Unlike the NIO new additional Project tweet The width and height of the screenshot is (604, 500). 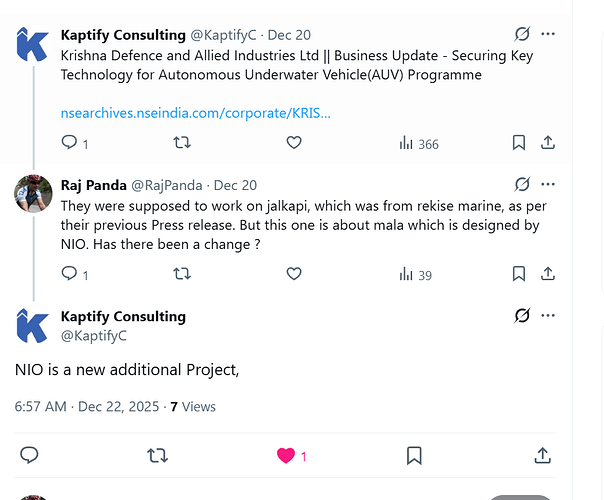(x=286, y=456)
